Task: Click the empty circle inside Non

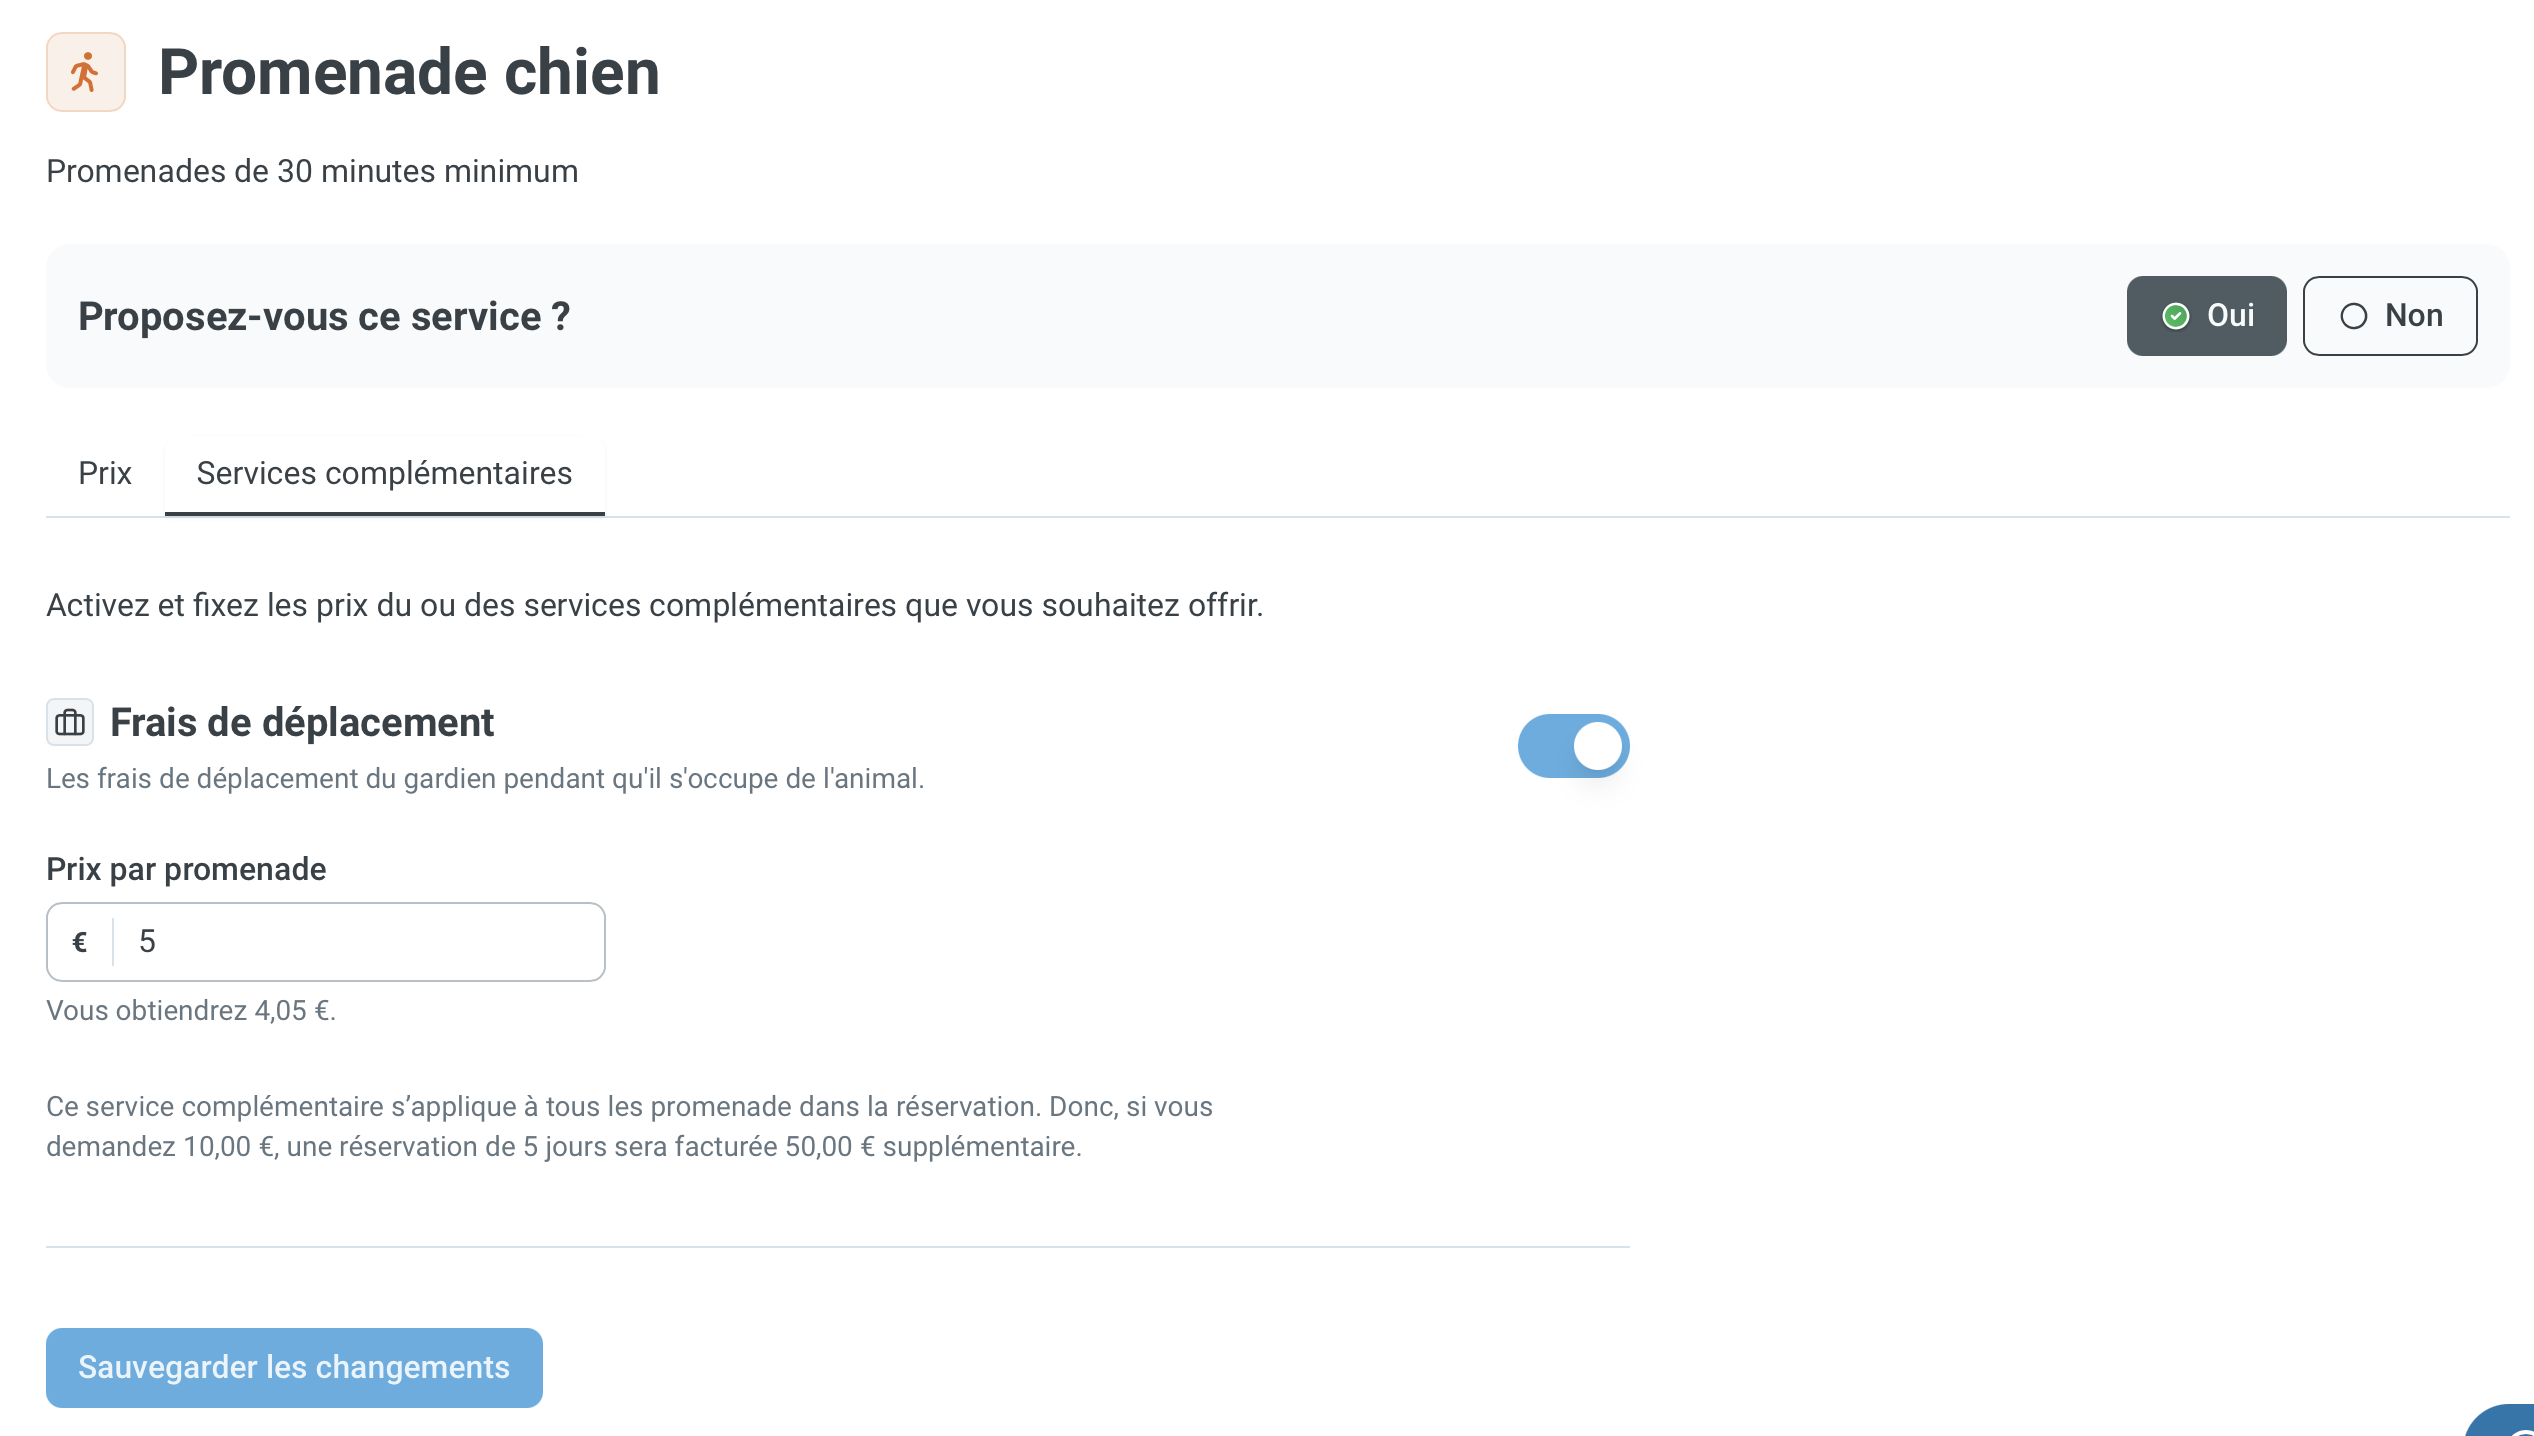Action: click(x=2353, y=316)
